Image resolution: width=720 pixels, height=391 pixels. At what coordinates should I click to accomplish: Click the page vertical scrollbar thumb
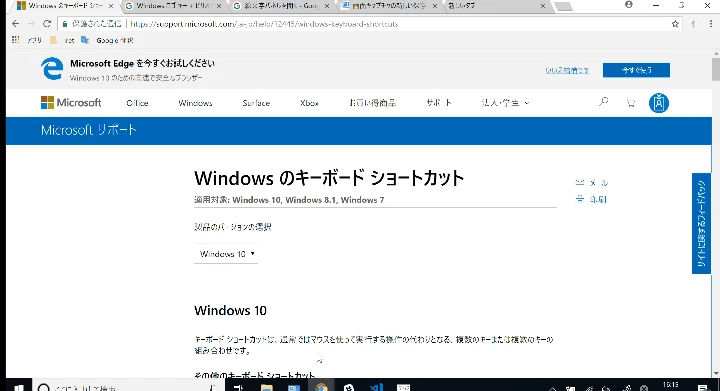click(716, 69)
